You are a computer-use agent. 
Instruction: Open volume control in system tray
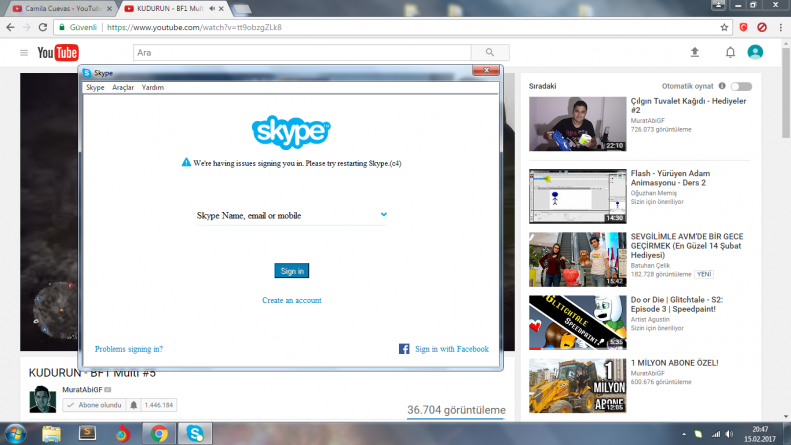(729, 434)
